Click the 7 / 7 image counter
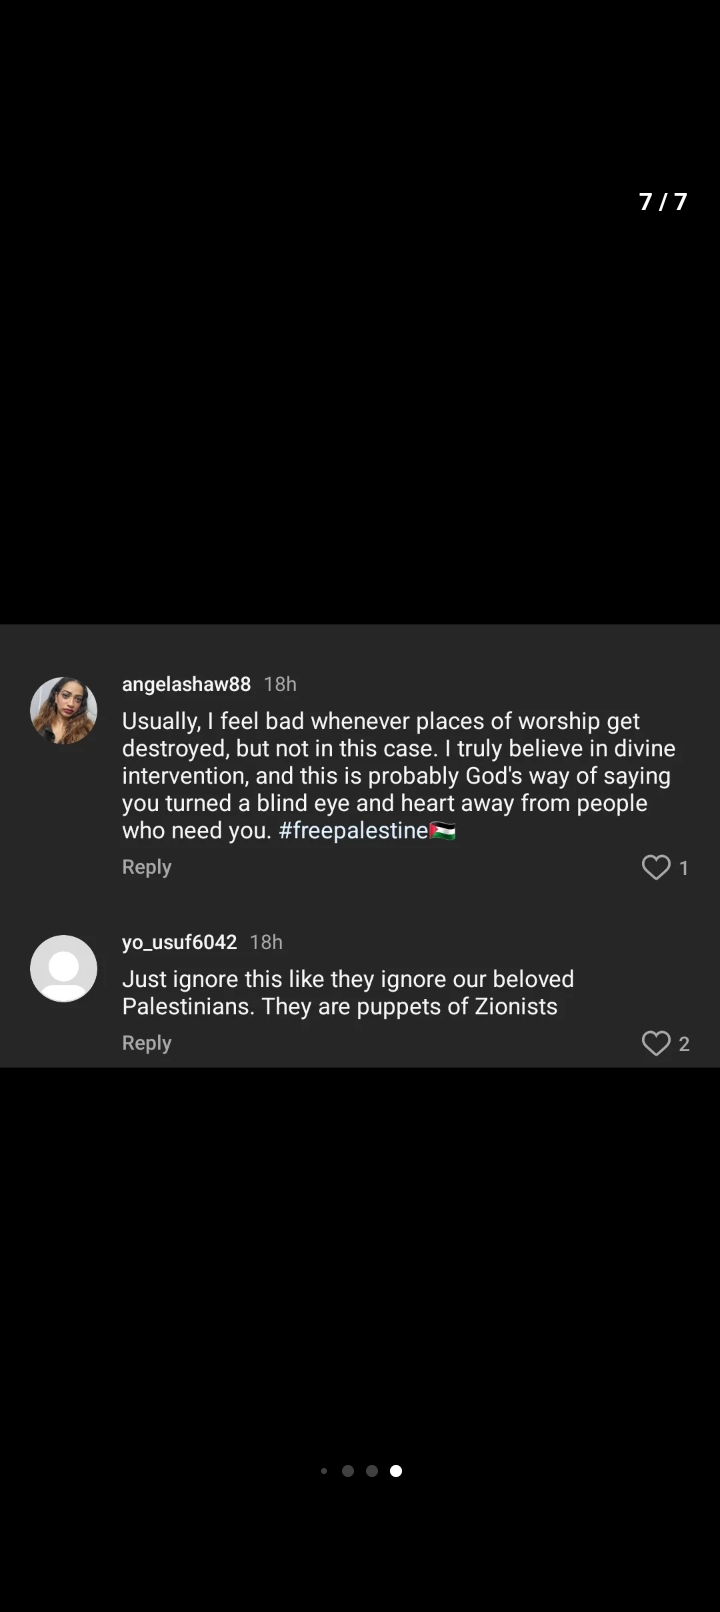720x1612 pixels. pos(663,202)
